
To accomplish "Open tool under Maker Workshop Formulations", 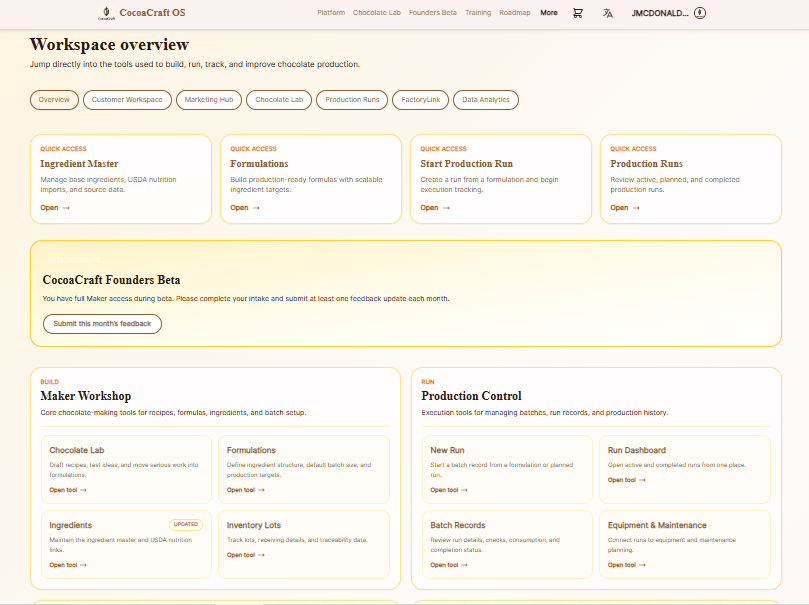I will click(x=246, y=490).
